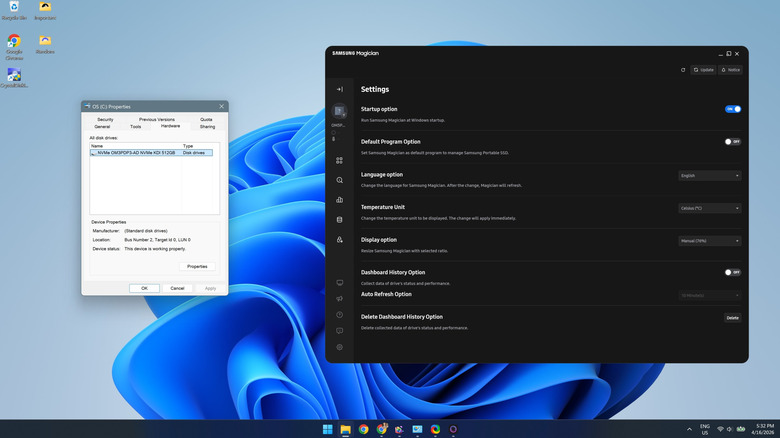The image size is (780, 438).
Task: Open the Samsung Magician taskbar icon
Action: (x=453, y=429)
